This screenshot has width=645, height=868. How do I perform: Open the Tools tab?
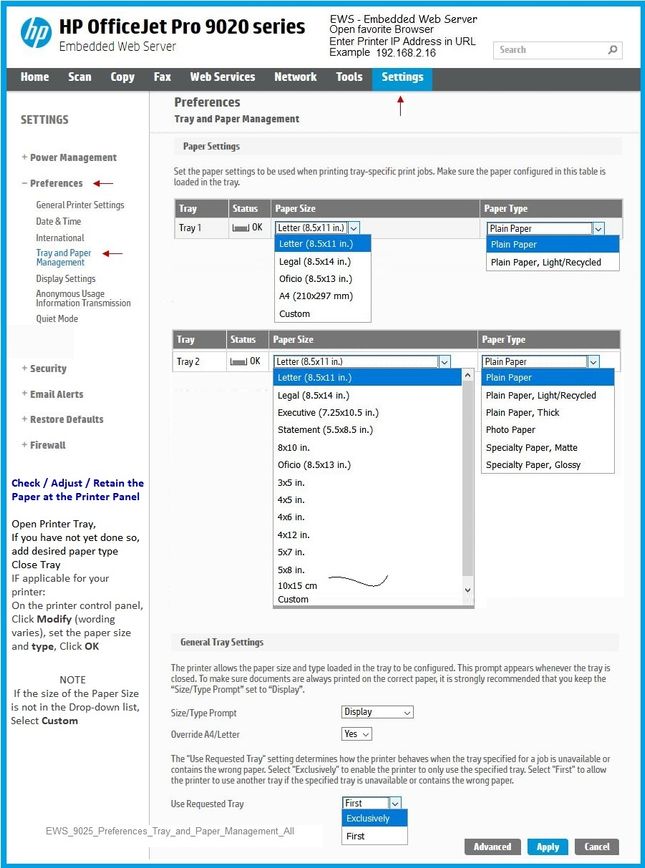349,78
